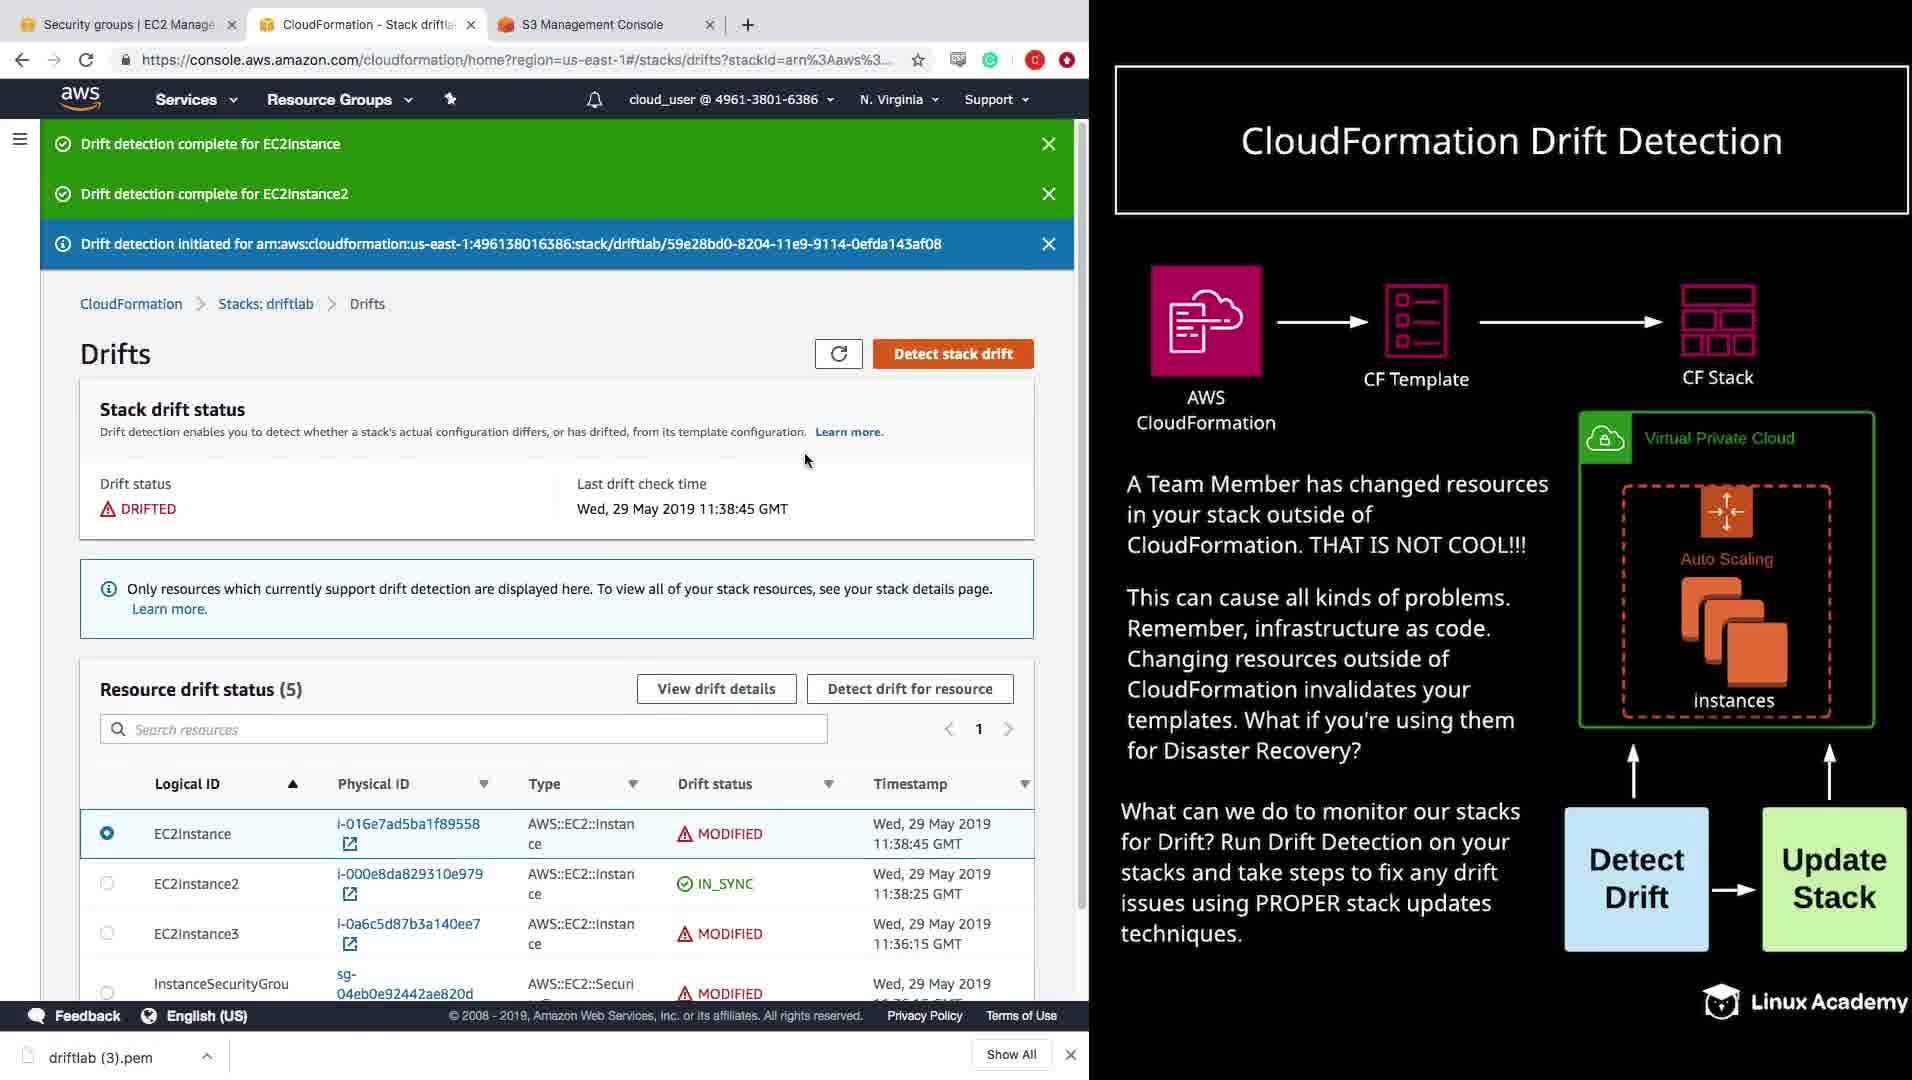Open Learn more link in Stack drift status
Image resolution: width=1912 pixels, height=1080 pixels.
coord(848,432)
